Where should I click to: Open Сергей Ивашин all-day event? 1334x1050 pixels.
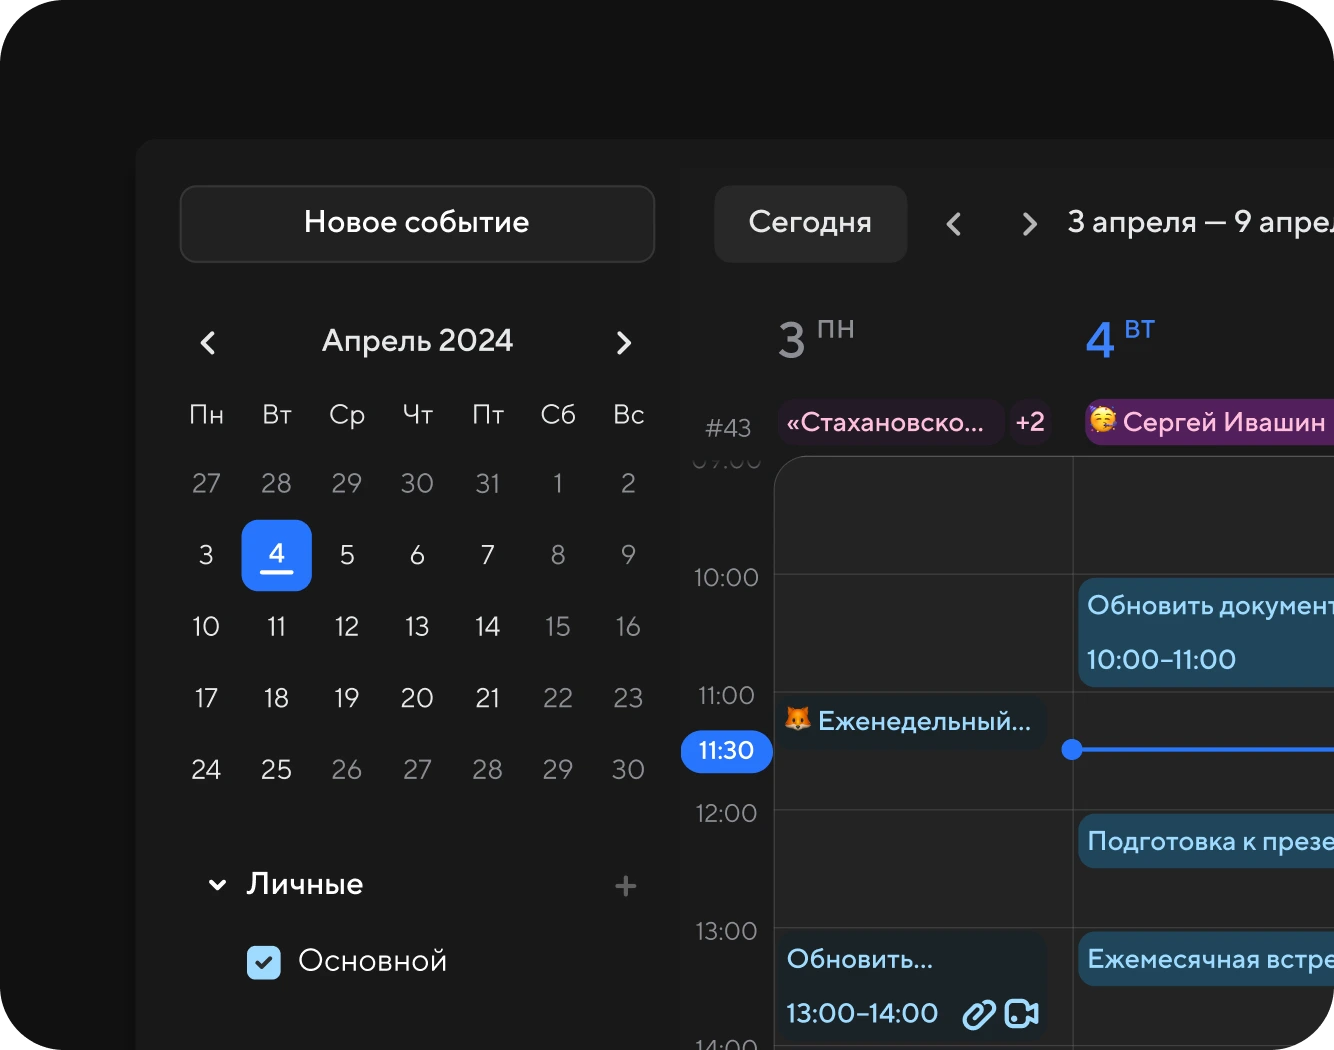(1210, 422)
